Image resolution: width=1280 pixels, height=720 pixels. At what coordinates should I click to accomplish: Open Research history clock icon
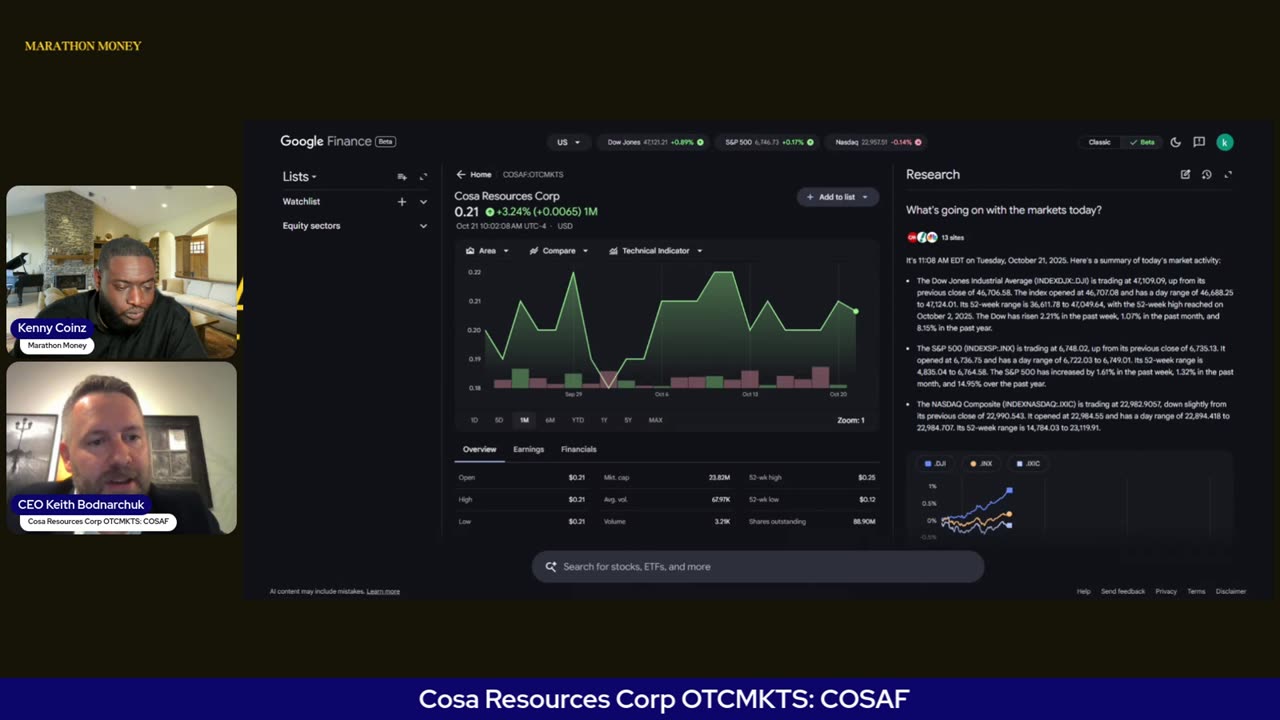pyautogui.click(x=1207, y=175)
